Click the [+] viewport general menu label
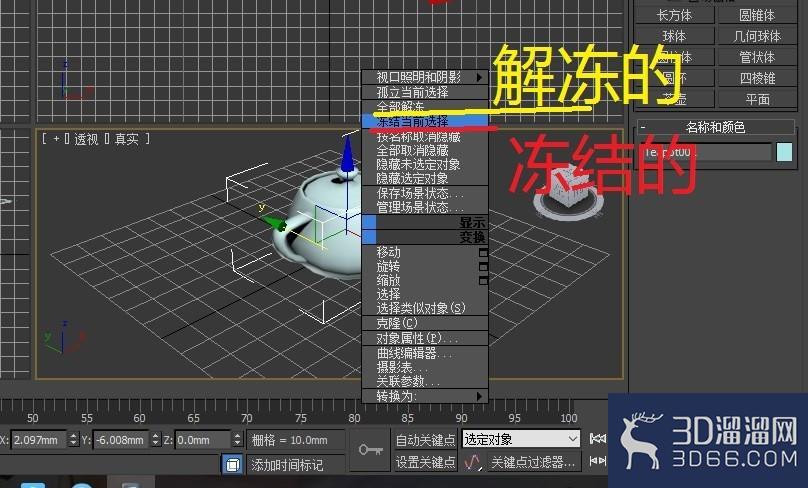This screenshot has height=488, width=808. [56, 139]
